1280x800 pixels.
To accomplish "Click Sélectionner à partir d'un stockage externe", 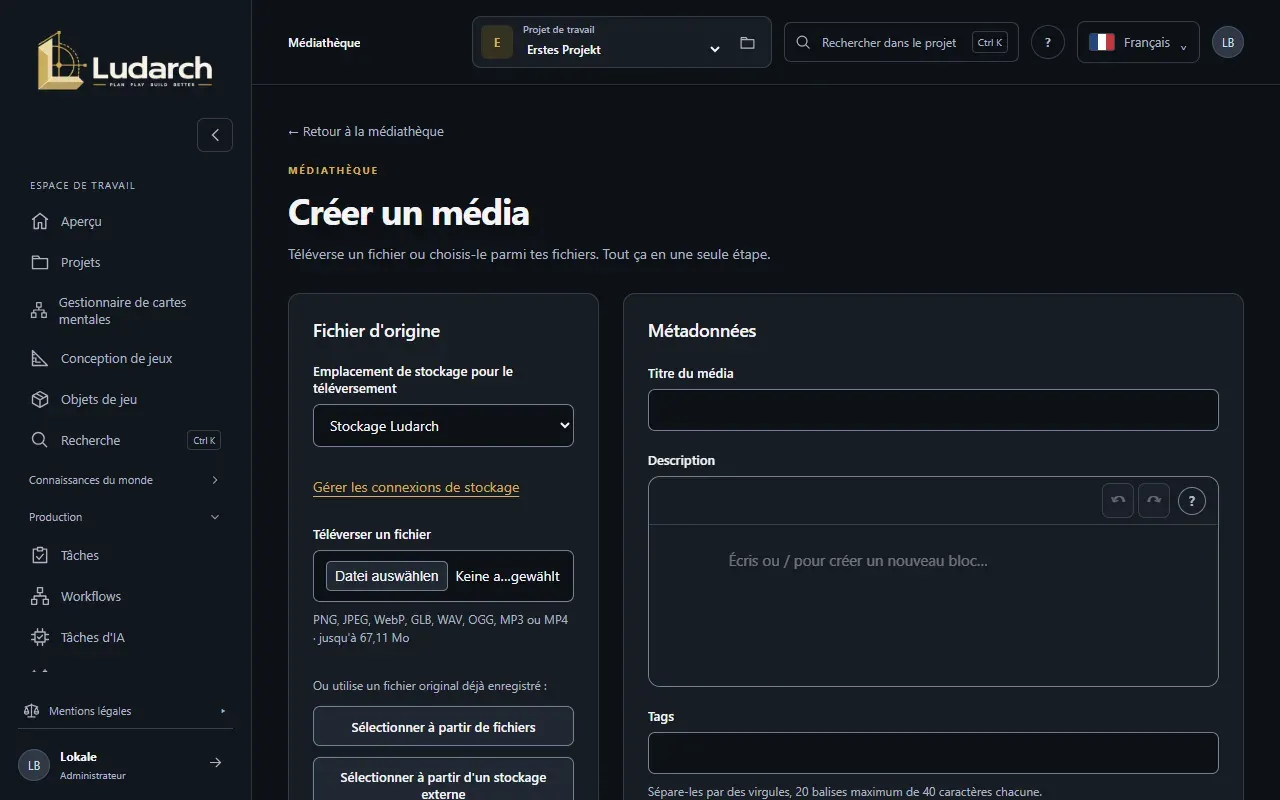I will (x=443, y=779).
